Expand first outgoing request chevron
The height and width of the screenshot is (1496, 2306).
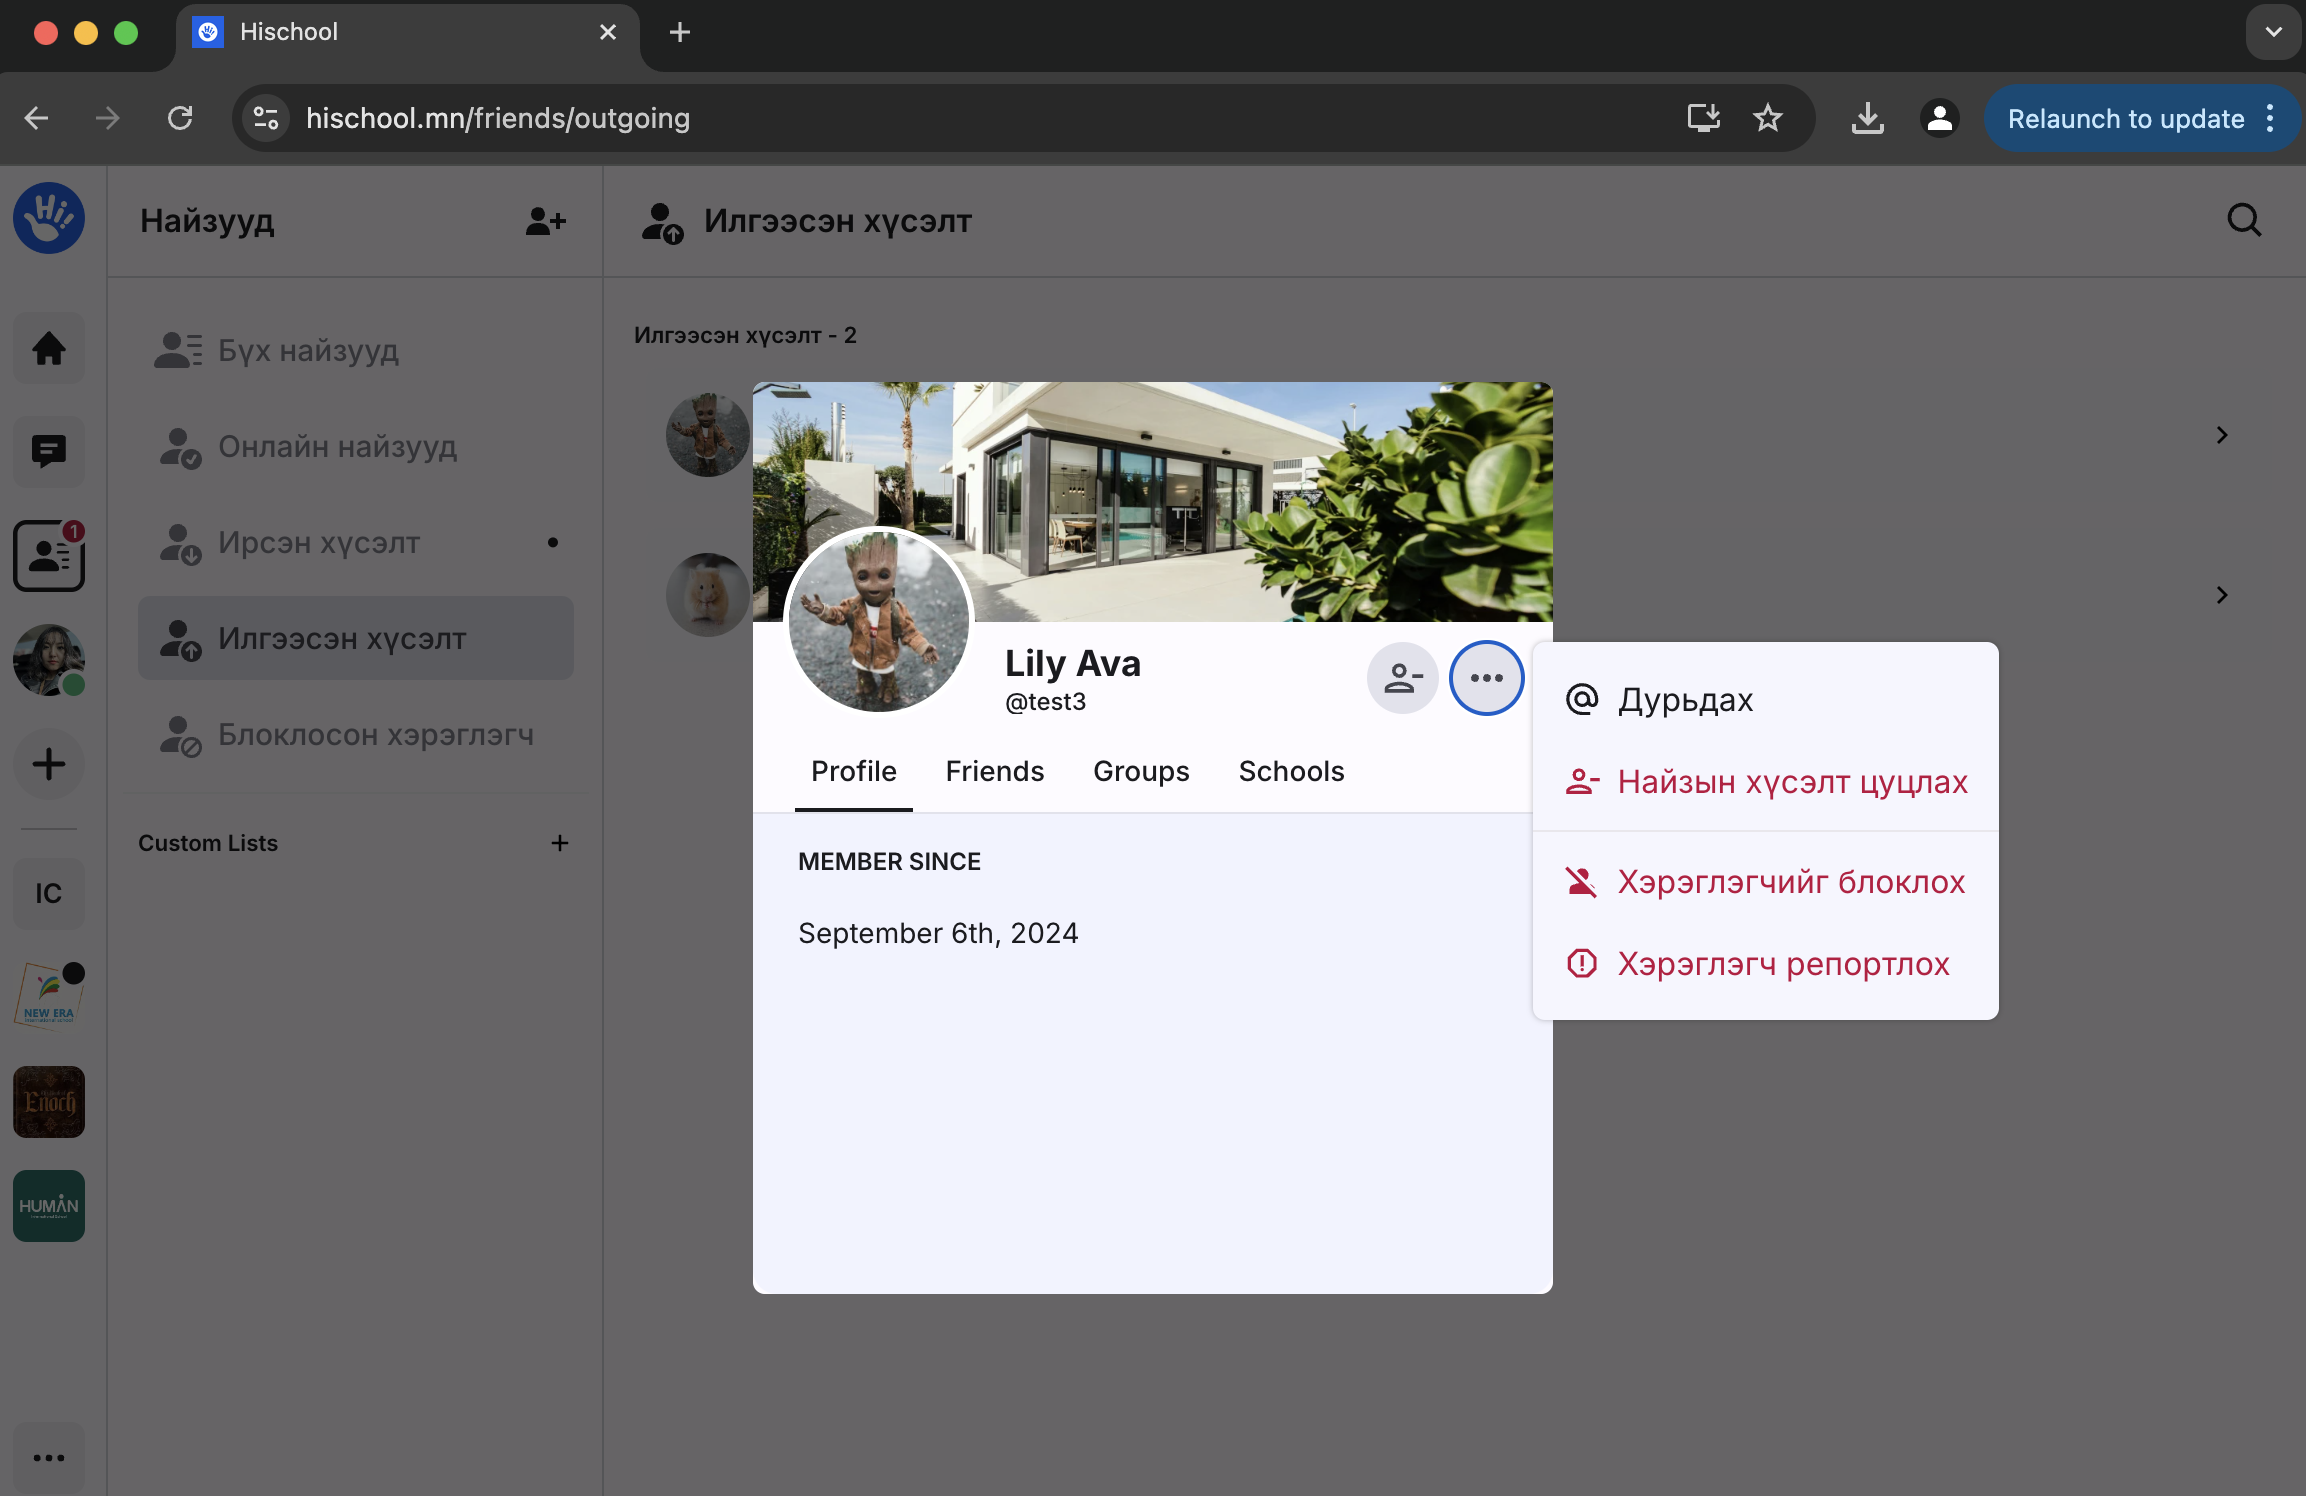coord(2221,435)
